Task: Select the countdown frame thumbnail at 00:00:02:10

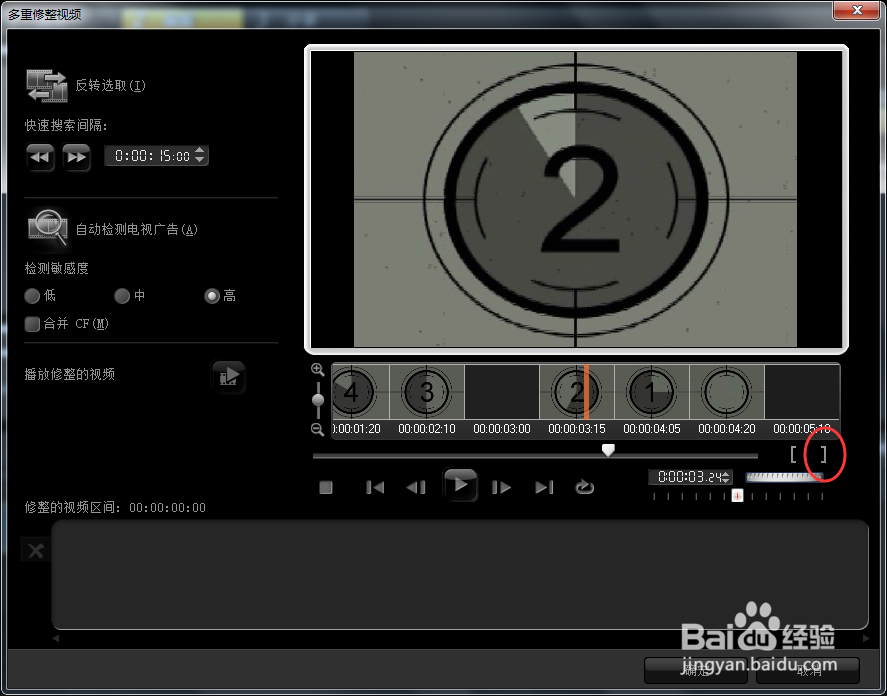Action: coord(426,392)
